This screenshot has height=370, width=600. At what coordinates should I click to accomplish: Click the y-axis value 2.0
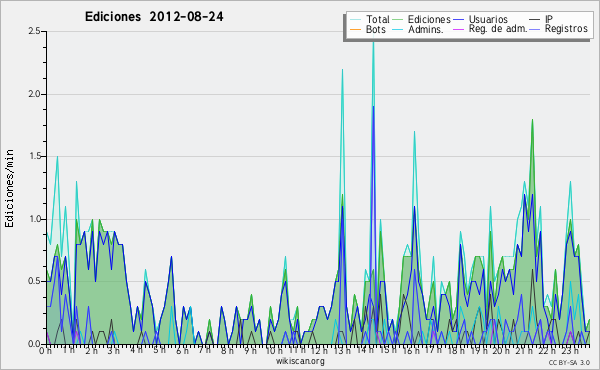pos(34,94)
